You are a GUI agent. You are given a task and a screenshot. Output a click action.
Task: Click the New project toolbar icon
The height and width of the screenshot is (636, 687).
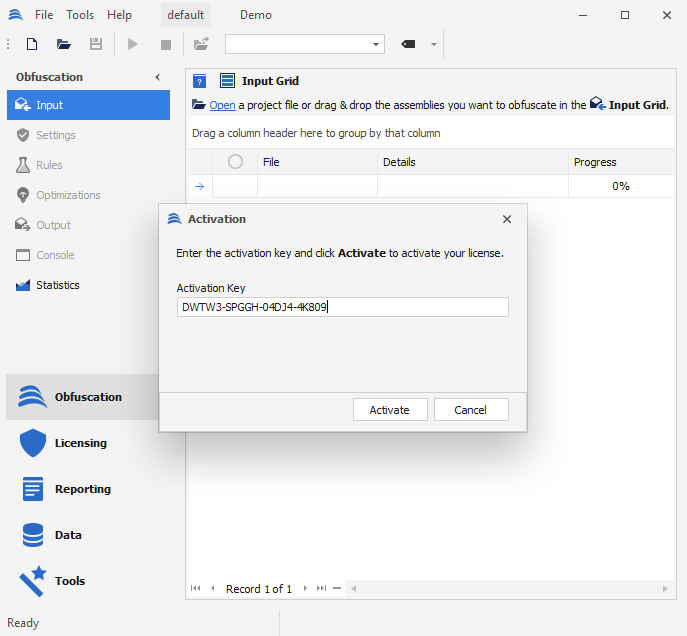point(32,44)
